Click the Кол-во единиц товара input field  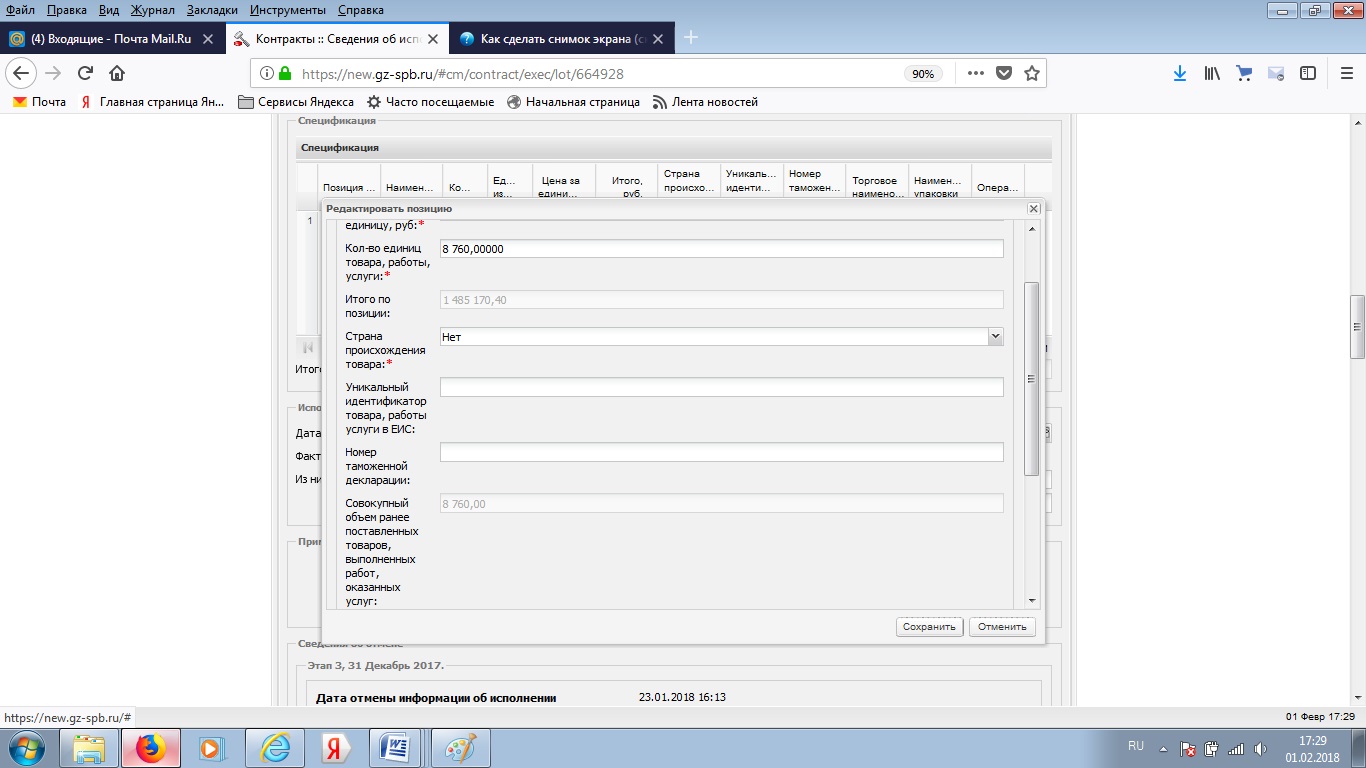721,248
